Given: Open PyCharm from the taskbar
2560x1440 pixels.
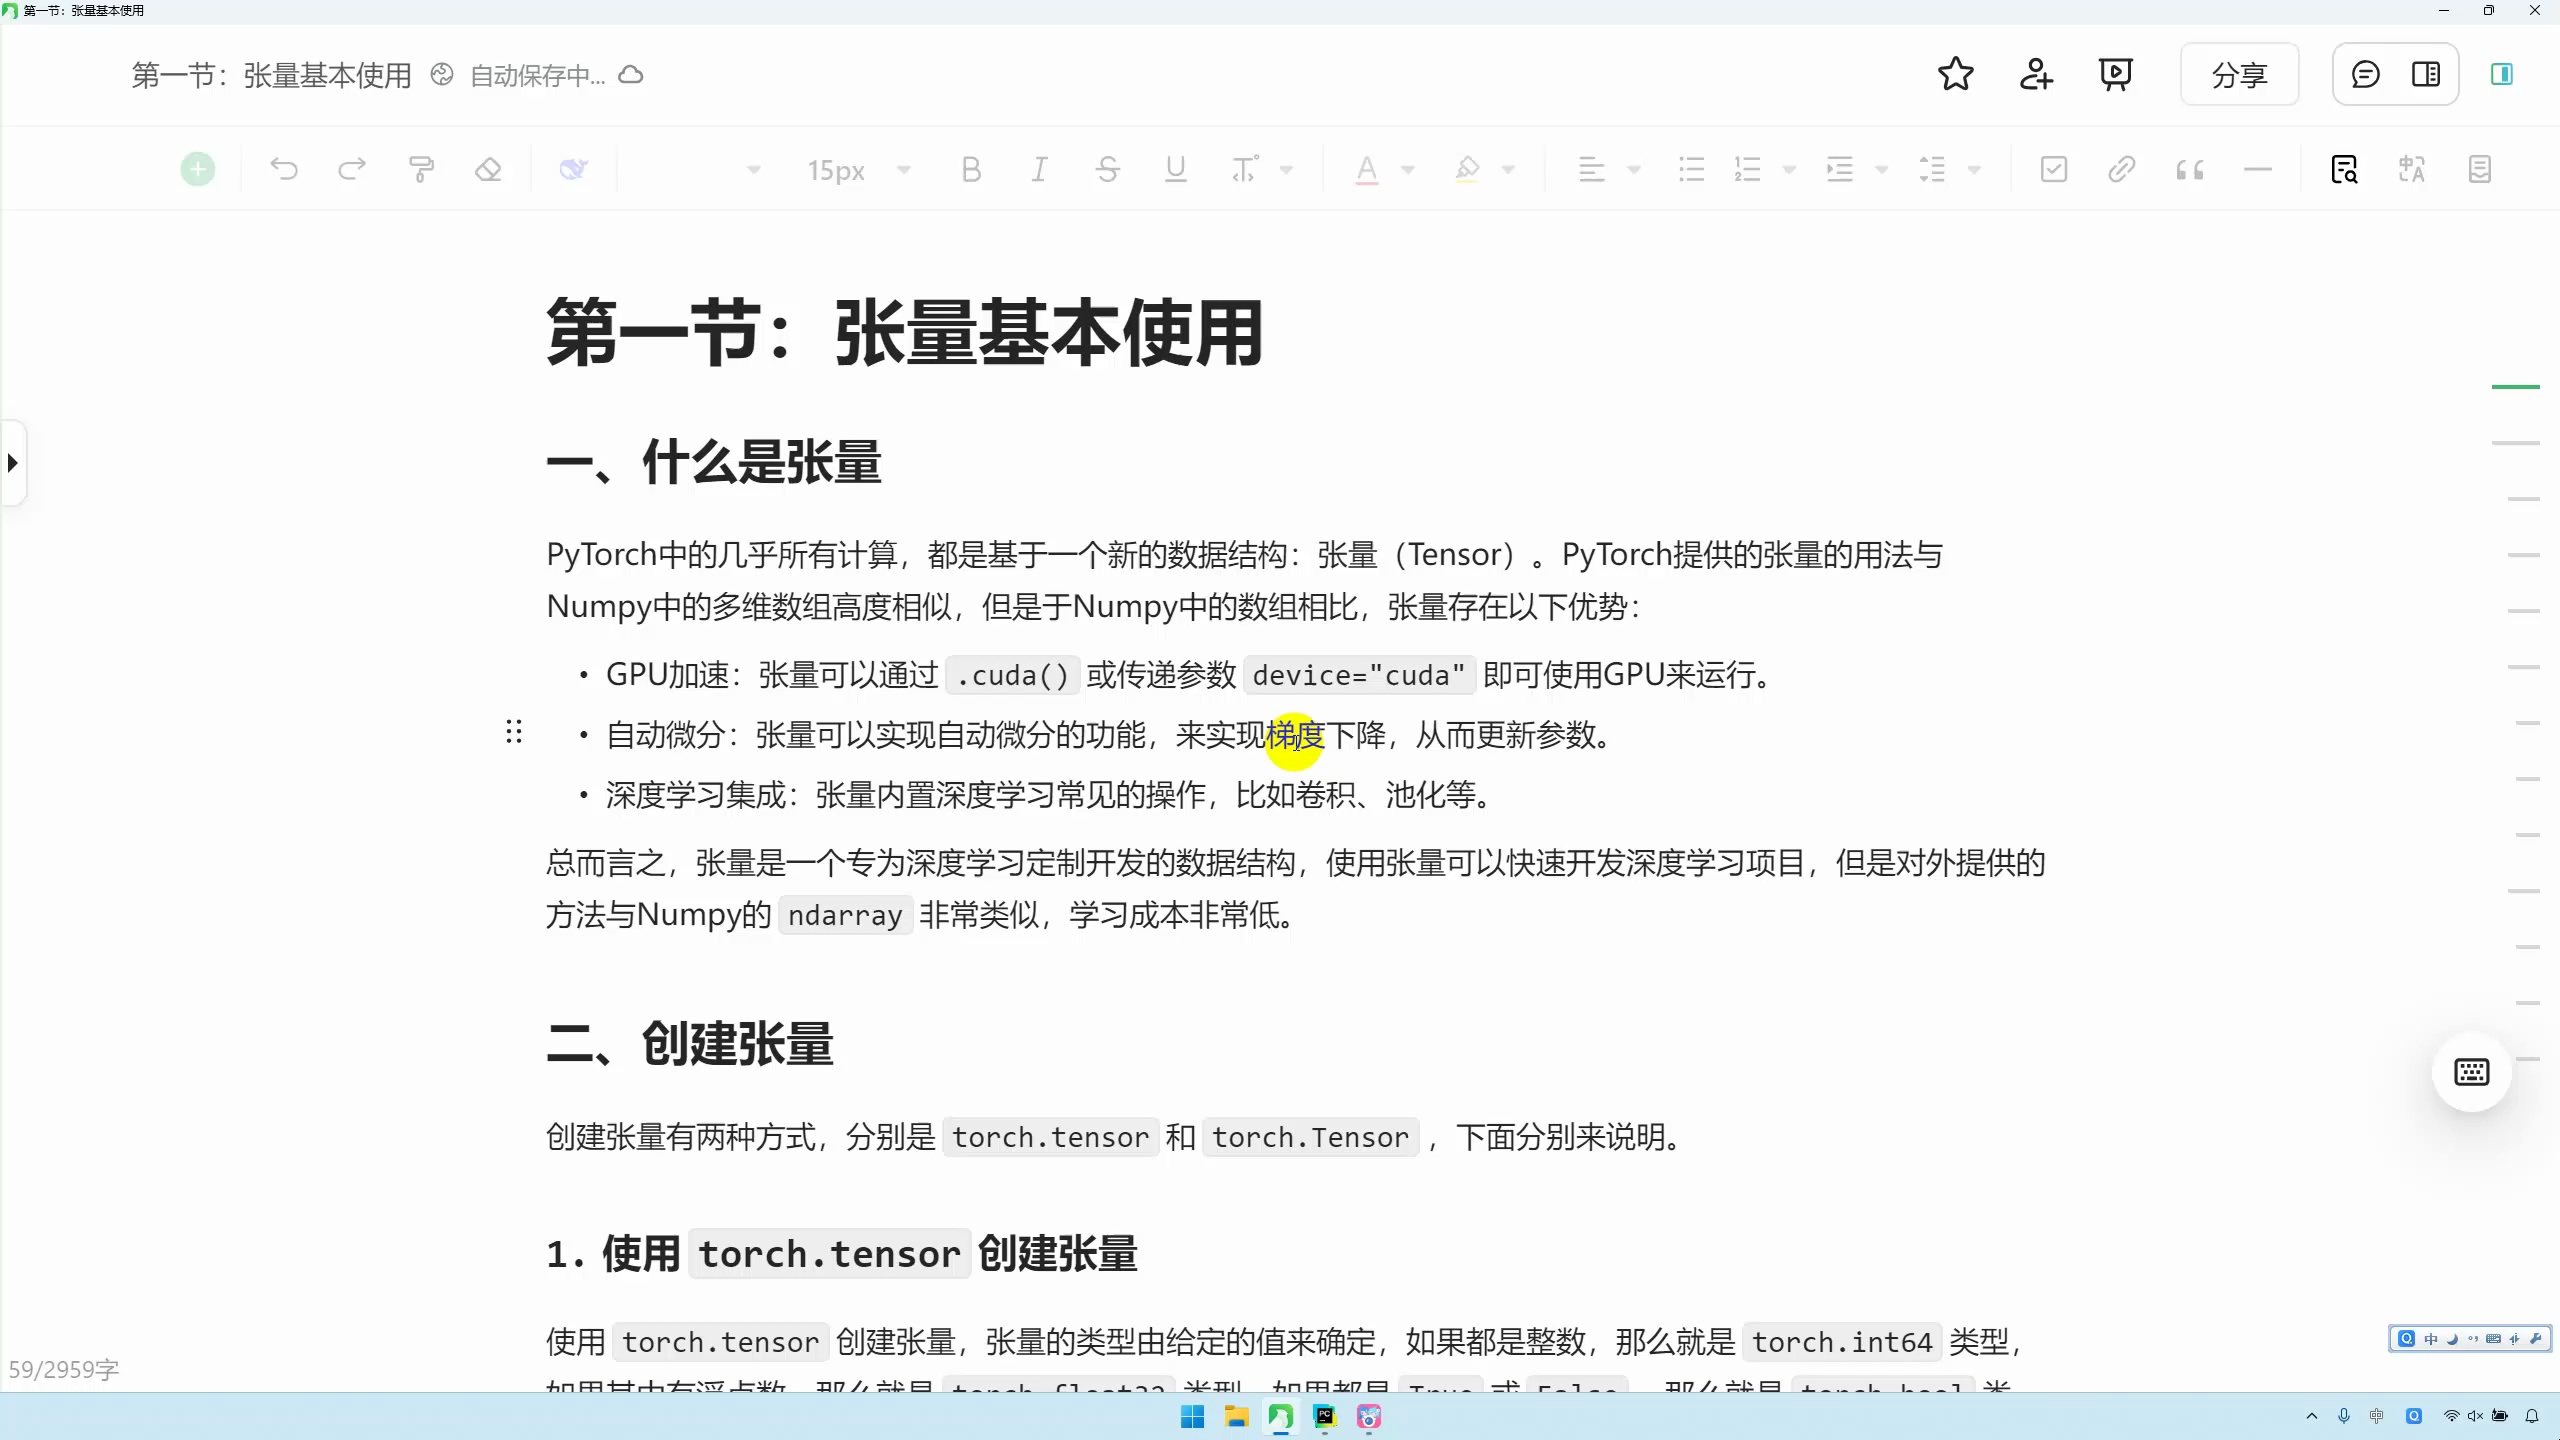Looking at the screenshot, I should 1324,1417.
